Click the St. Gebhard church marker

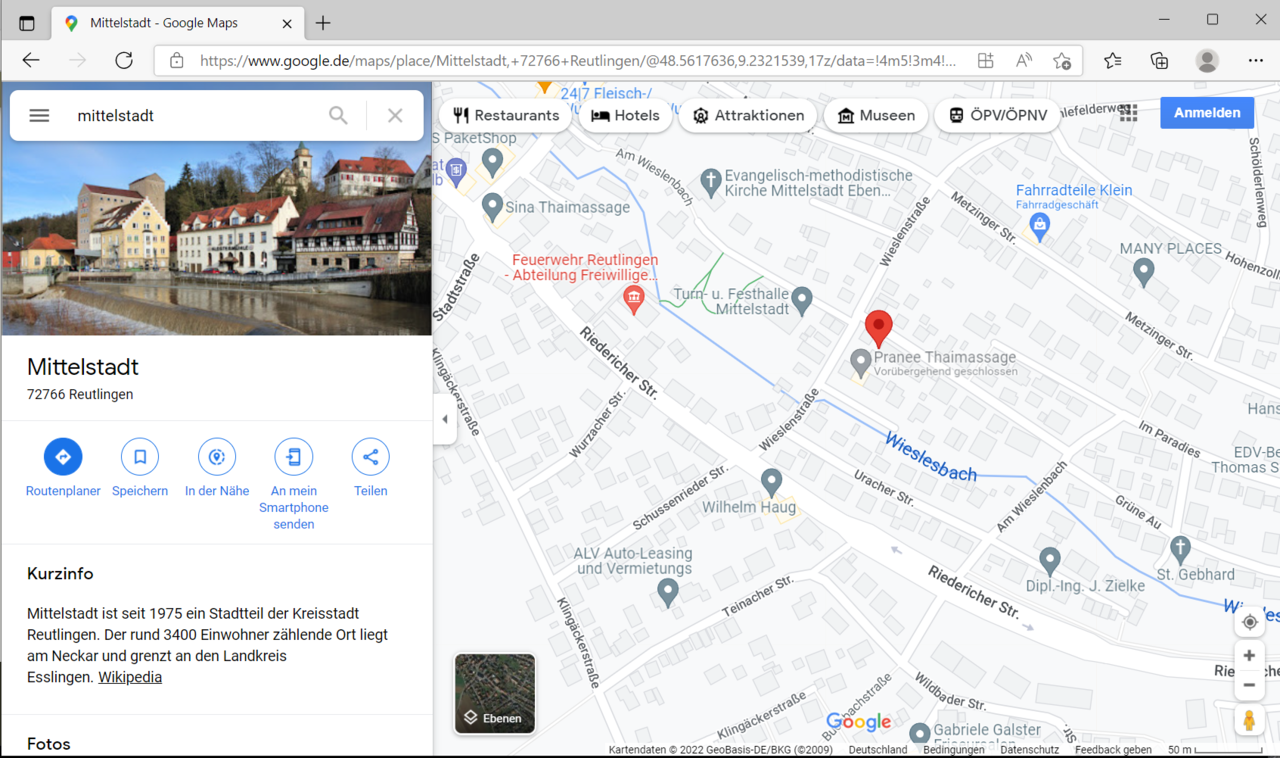[x=1181, y=548]
